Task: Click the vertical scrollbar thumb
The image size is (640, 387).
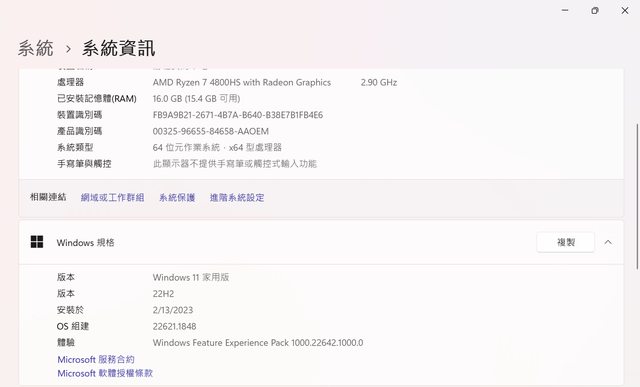Action: [x=637, y=196]
